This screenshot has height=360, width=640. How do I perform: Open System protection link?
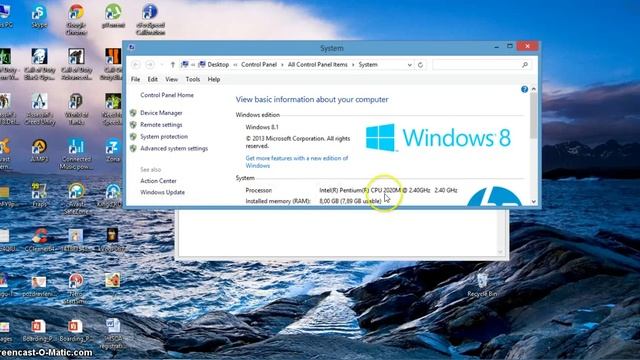[x=164, y=136]
